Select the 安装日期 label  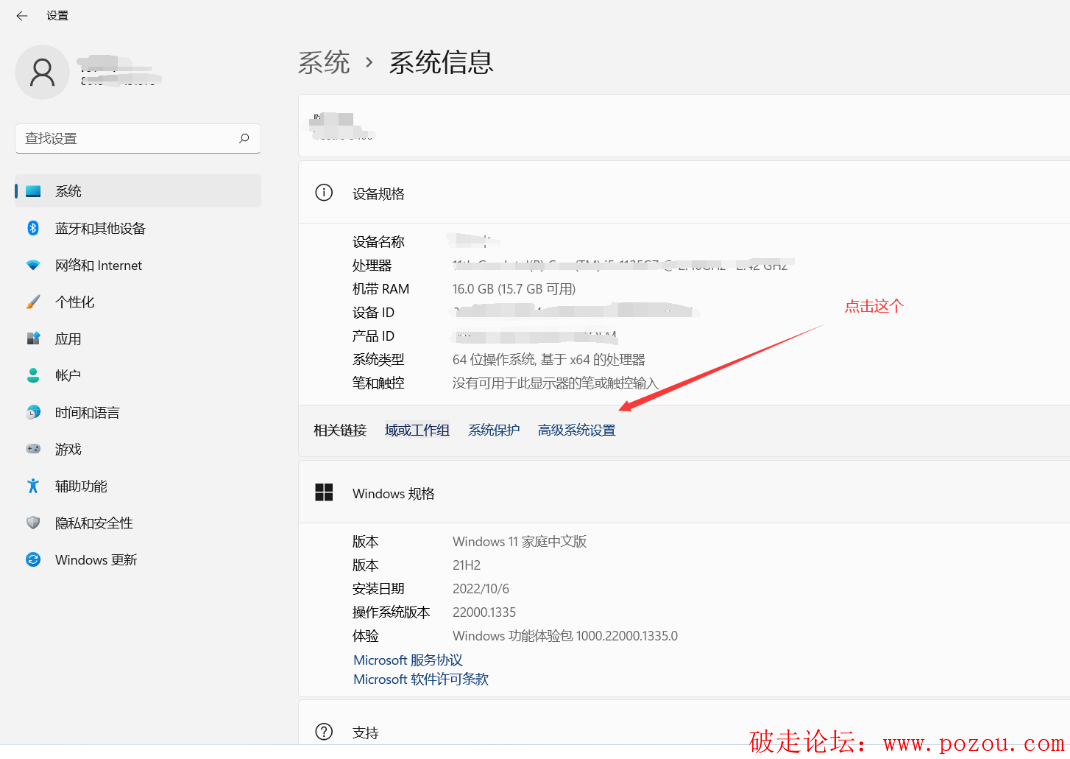[379, 588]
